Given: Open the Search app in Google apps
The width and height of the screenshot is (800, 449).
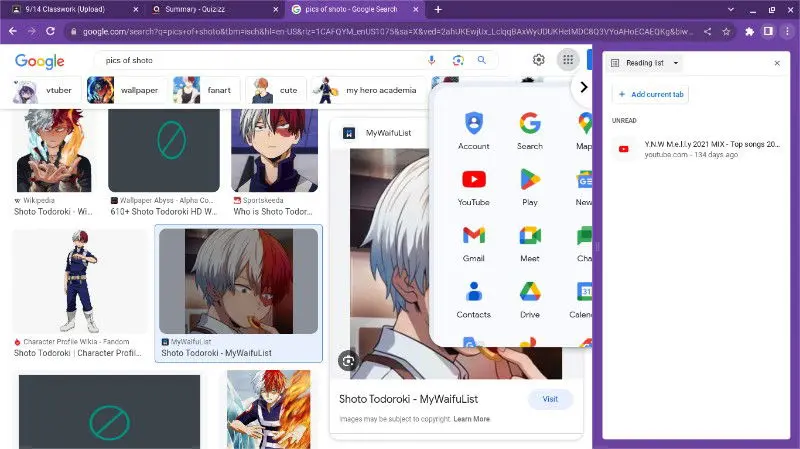Looking at the screenshot, I should tap(530, 131).
